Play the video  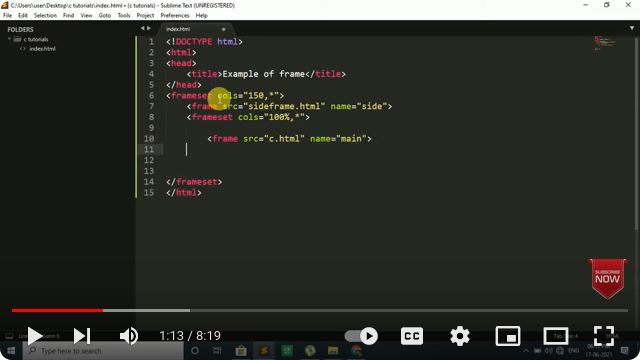[x=35, y=336]
